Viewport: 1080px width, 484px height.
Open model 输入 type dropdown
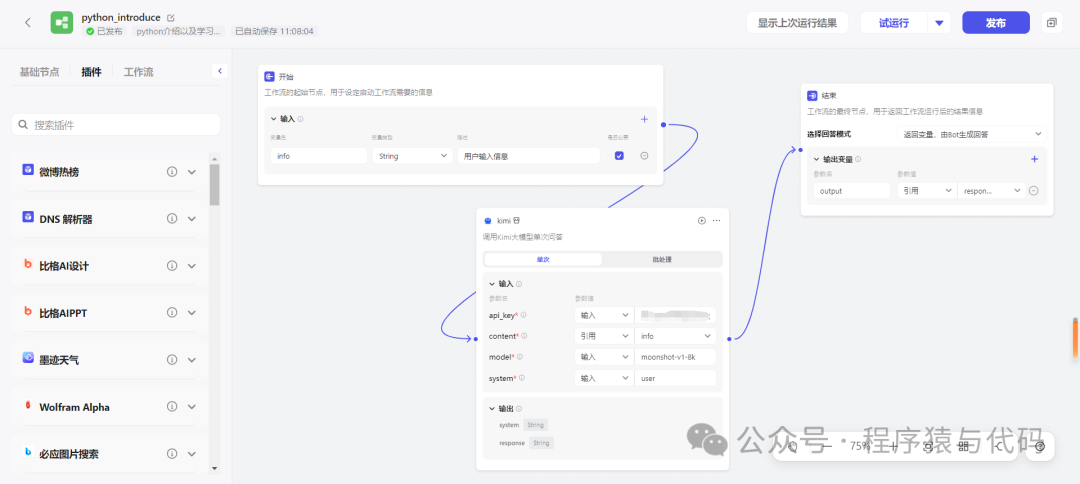coord(604,357)
